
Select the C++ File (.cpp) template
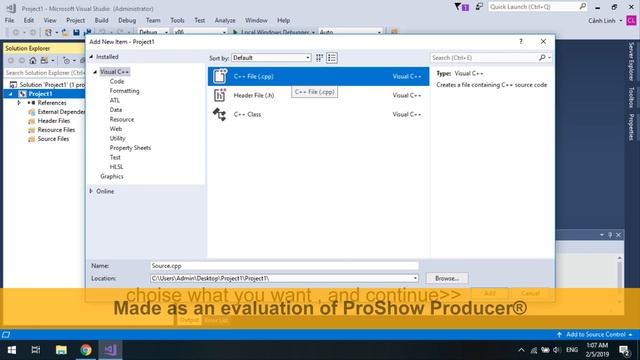[318, 76]
